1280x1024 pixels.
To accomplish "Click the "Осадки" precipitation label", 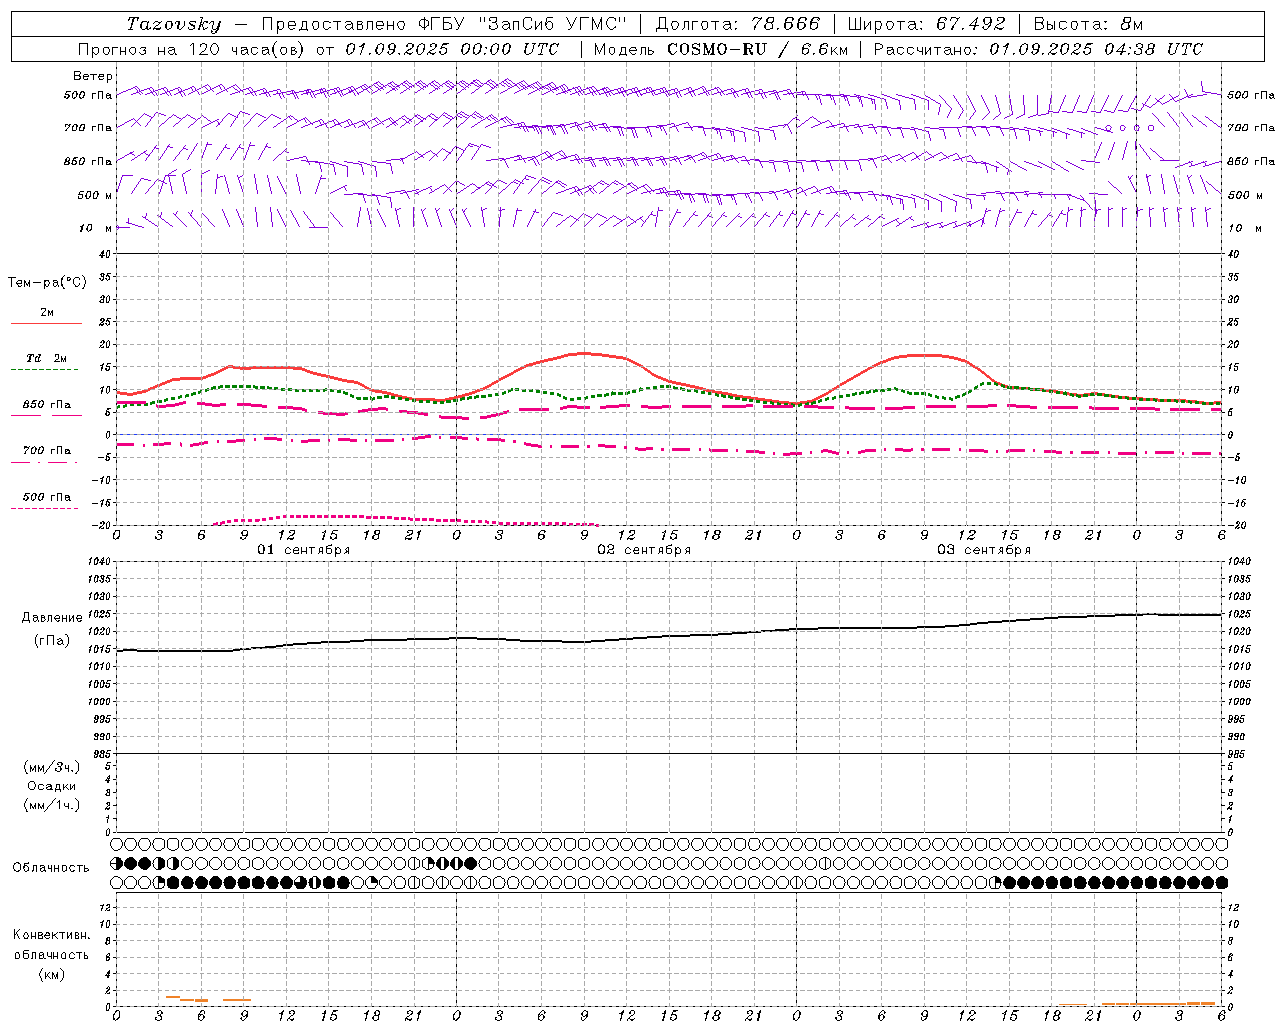I will point(52,786).
